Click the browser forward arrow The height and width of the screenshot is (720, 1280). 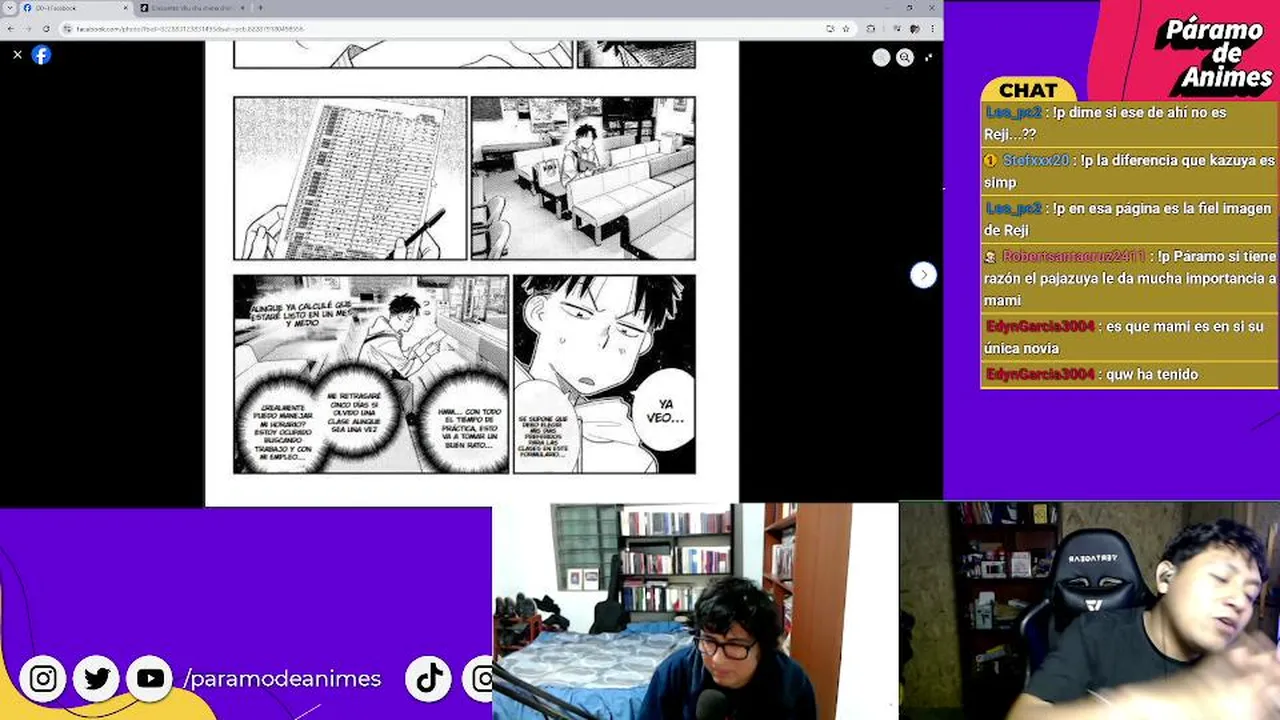pos(27,29)
